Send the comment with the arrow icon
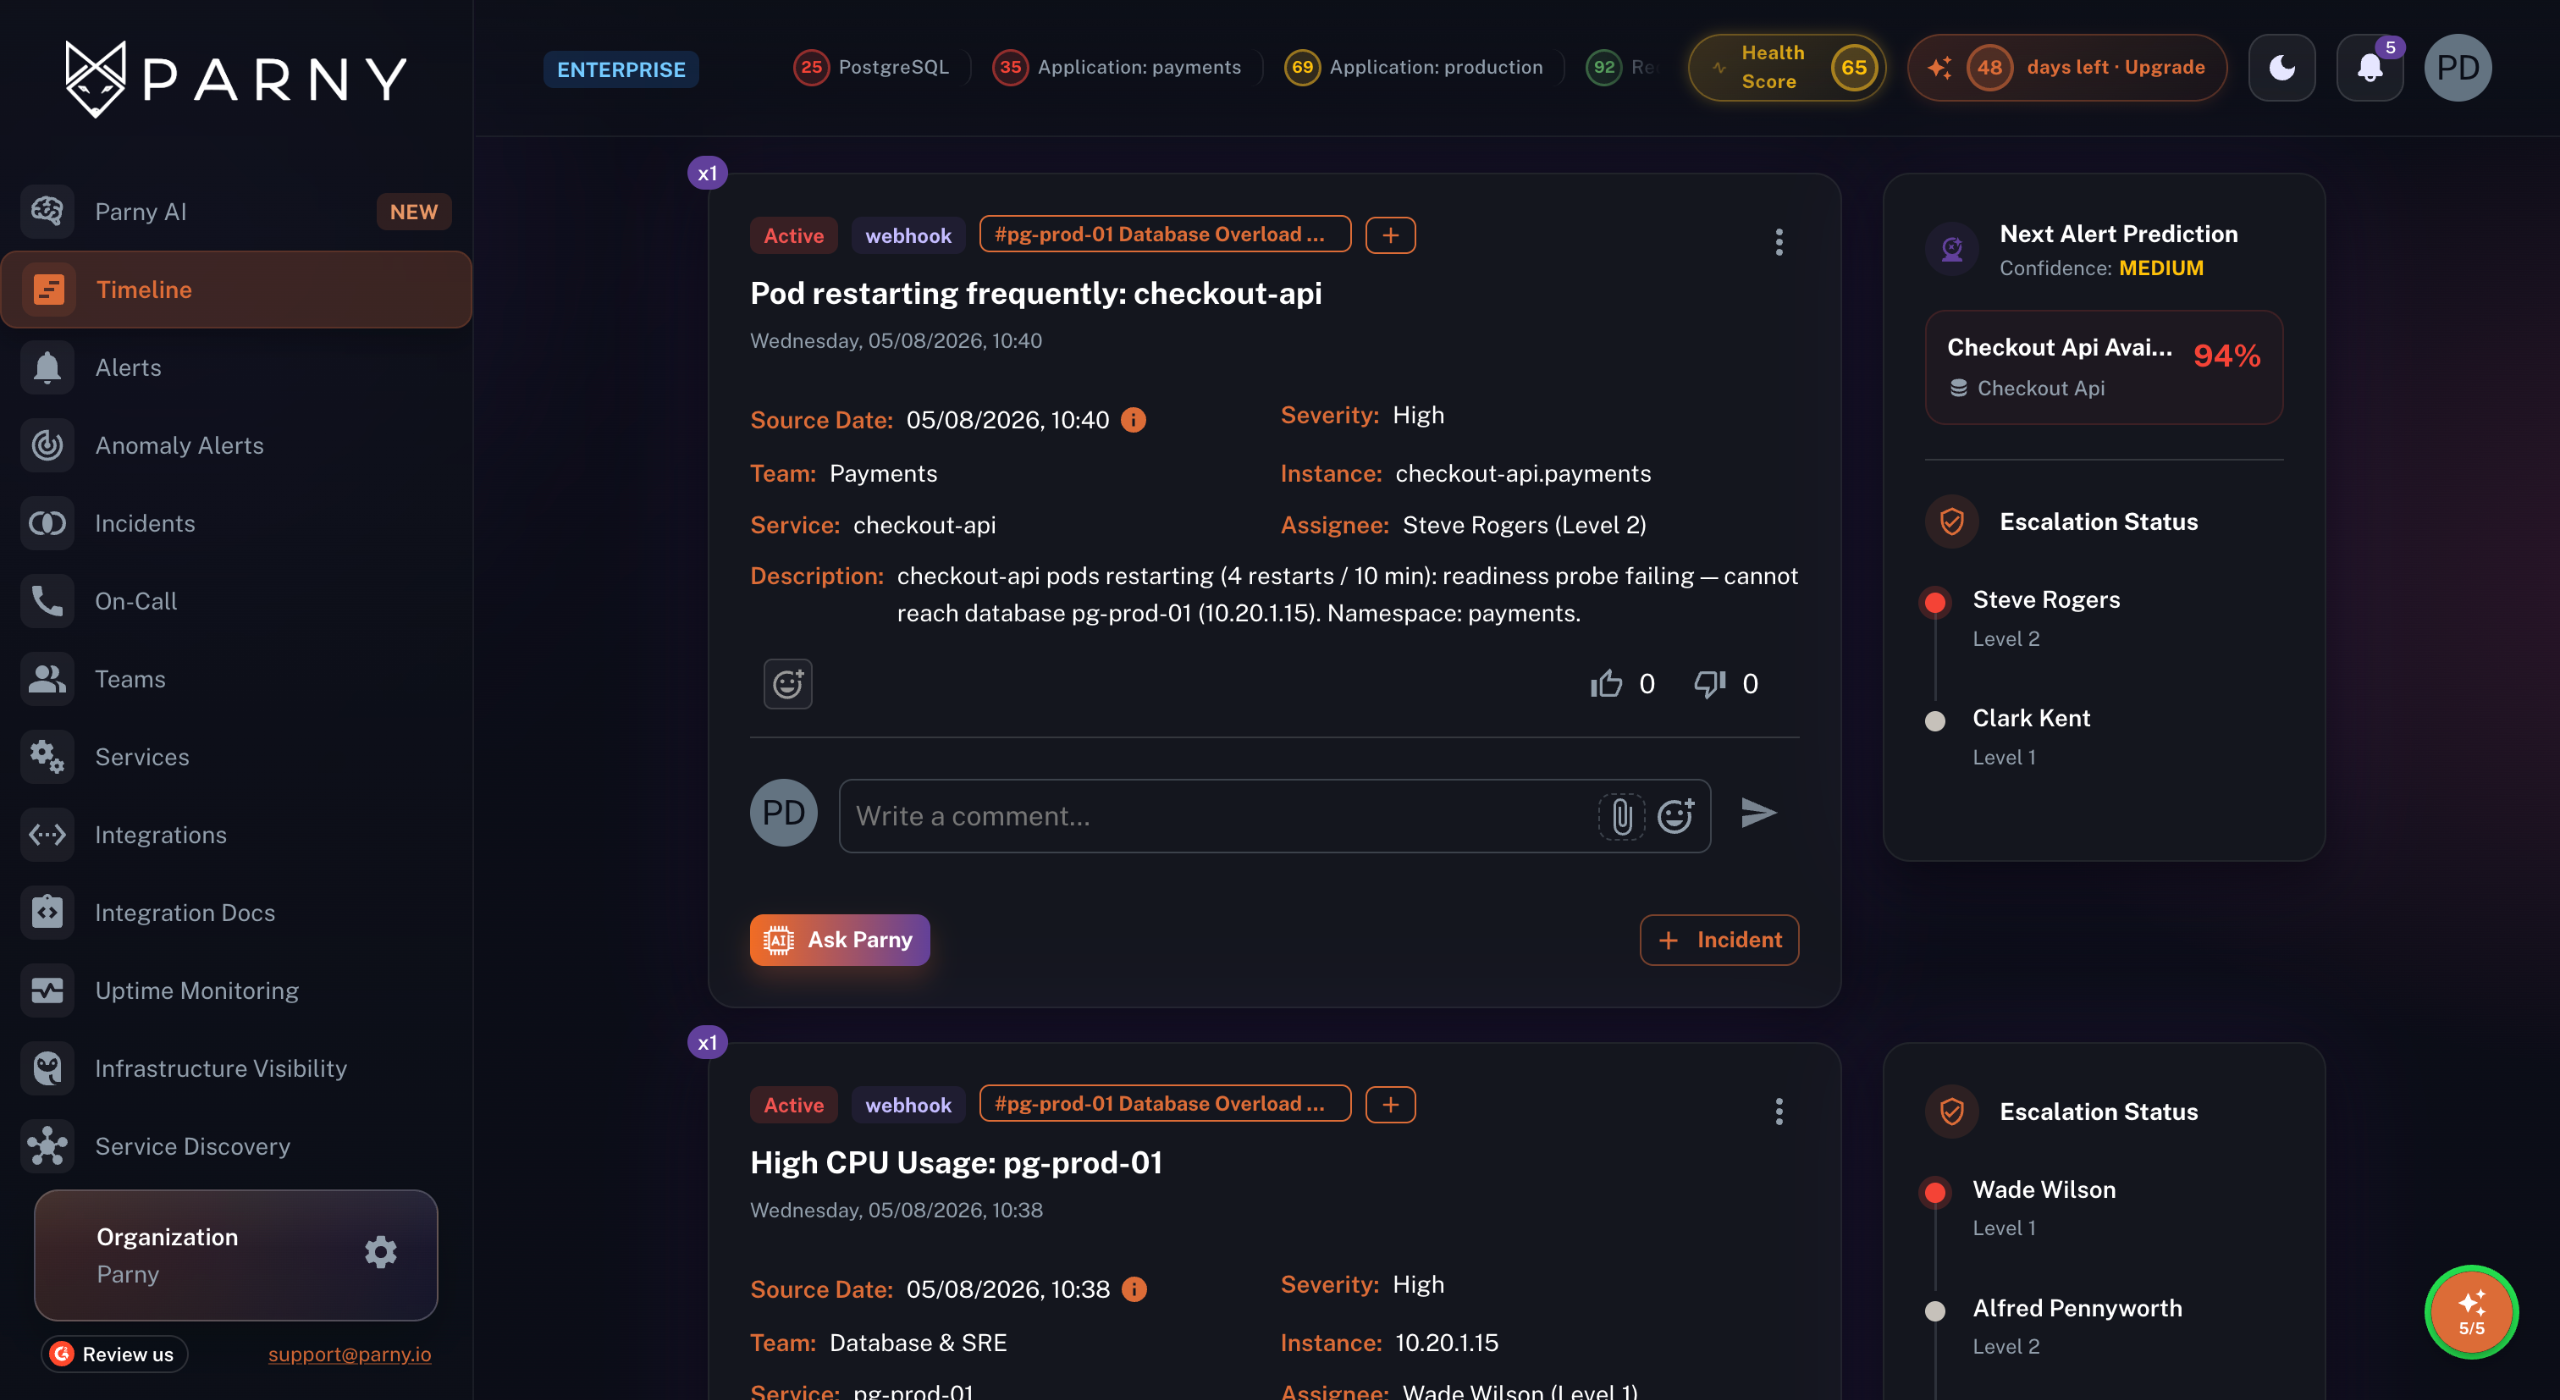Image resolution: width=2560 pixels, height=1400 pixels. pos(1758,813)
